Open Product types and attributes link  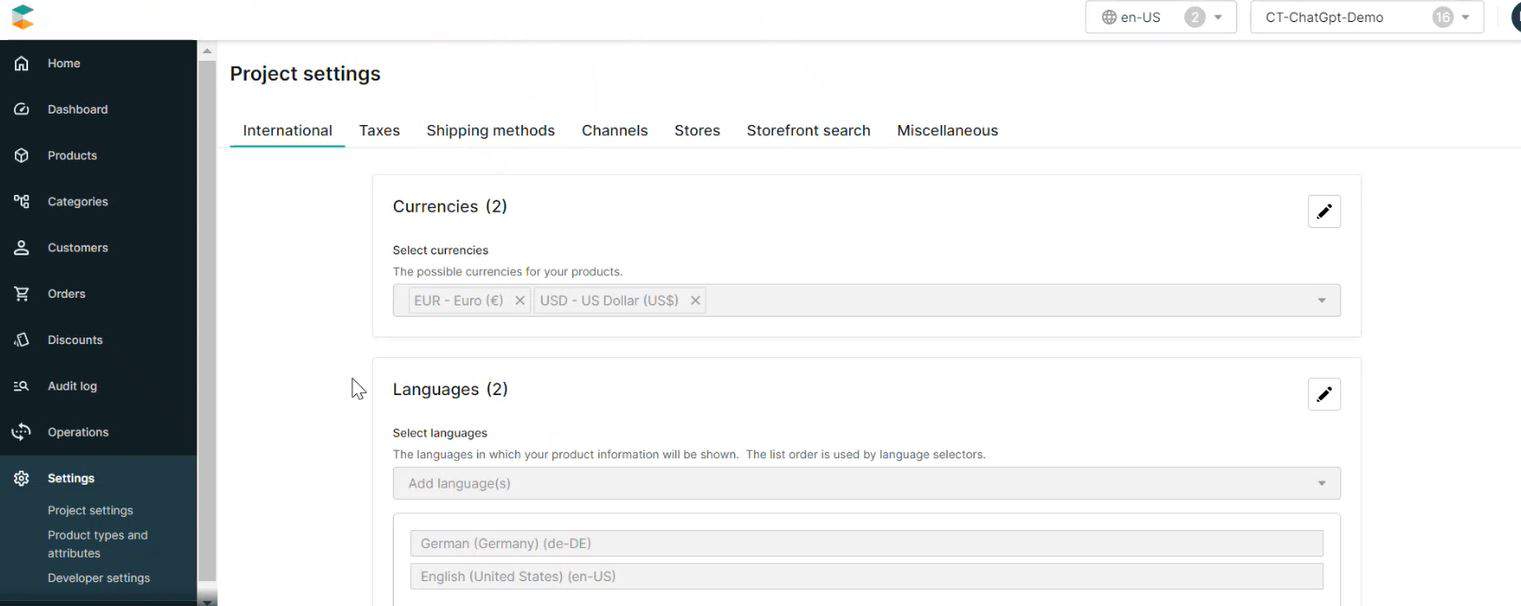(98, 544)
